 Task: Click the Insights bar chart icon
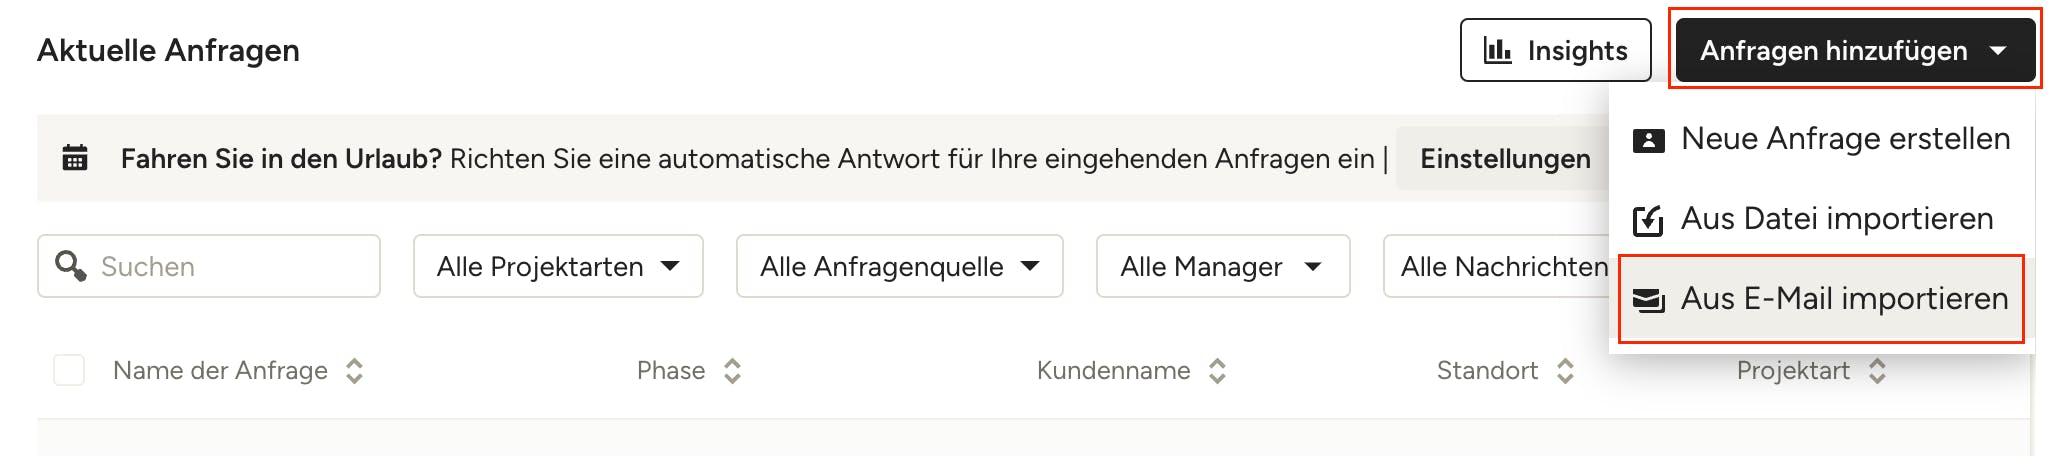coord(1497,50)
